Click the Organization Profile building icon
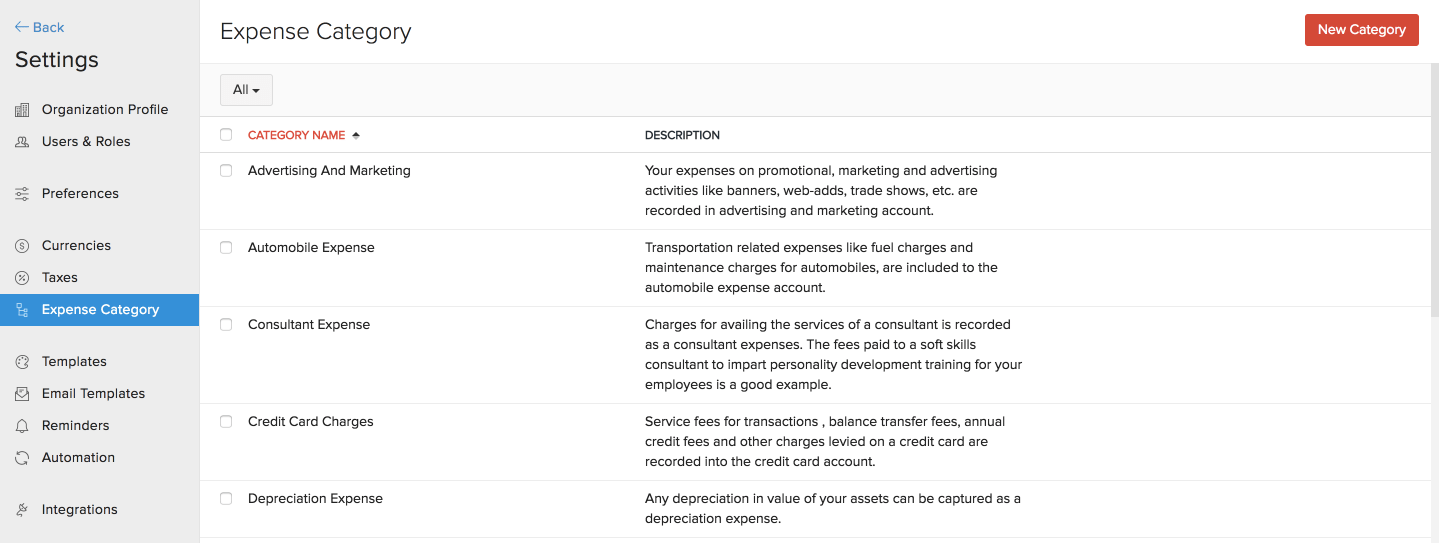Screen dimensions: 1439x543 (x=22, y=110)
